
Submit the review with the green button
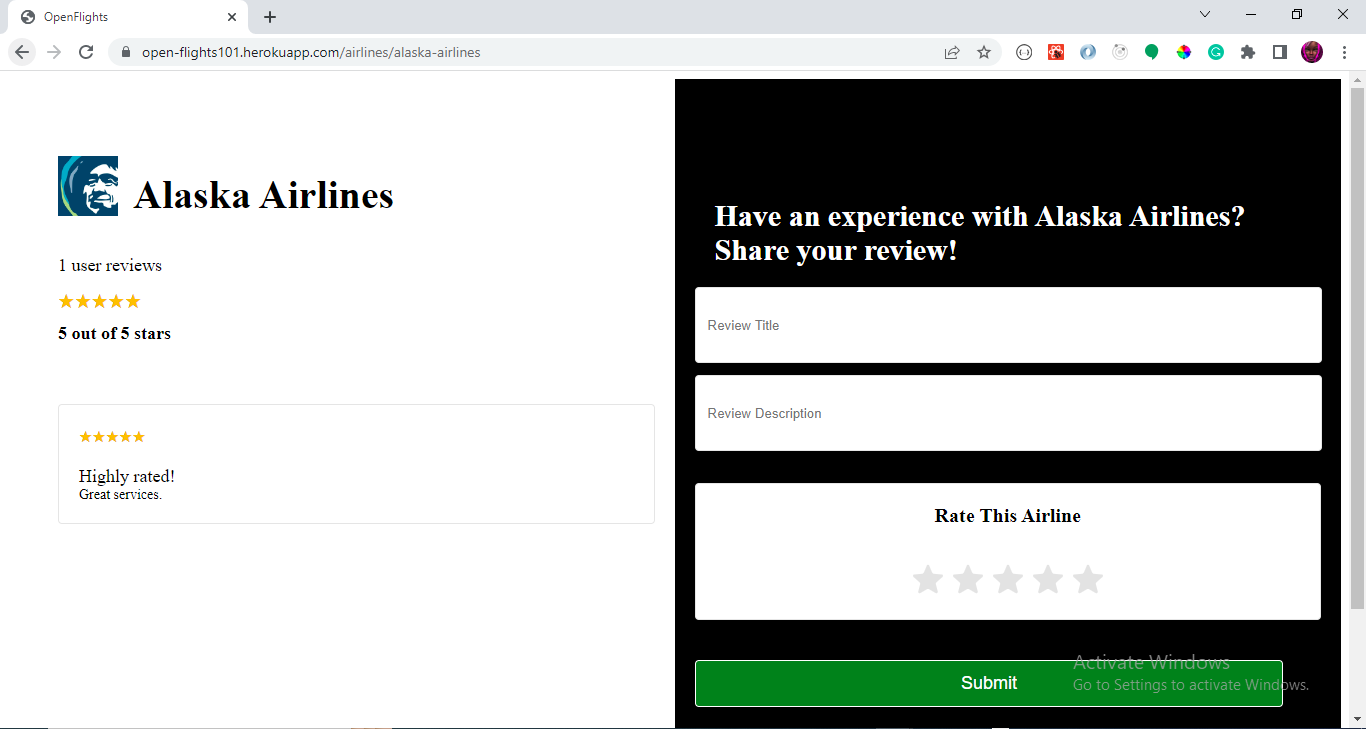[989, 683]
